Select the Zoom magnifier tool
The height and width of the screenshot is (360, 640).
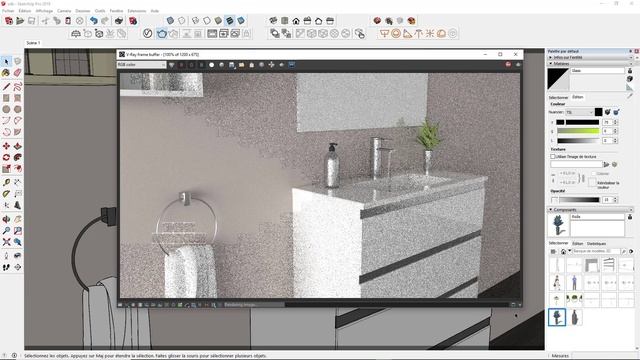coord(6,231)
